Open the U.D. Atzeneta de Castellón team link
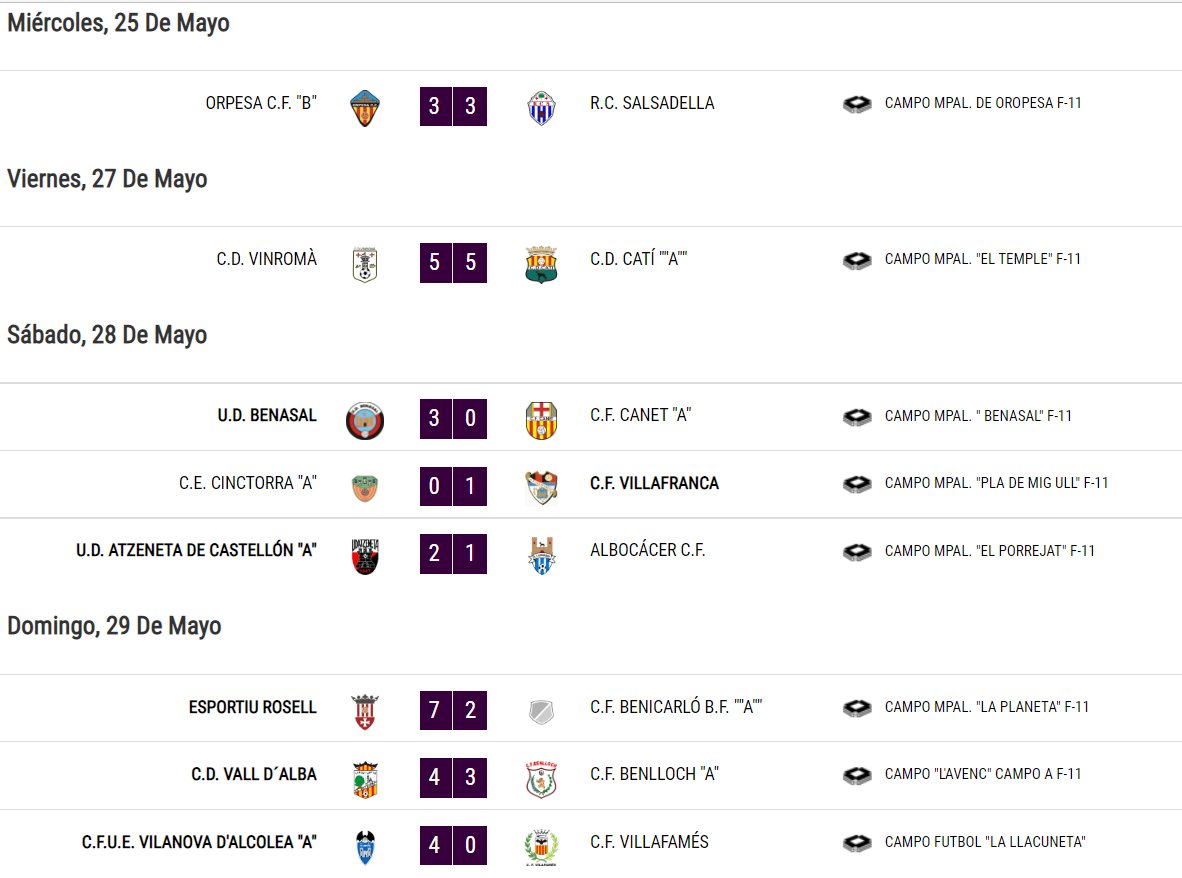The width and height of the screenshot is (1182, 878). click(x=196, y=550)
